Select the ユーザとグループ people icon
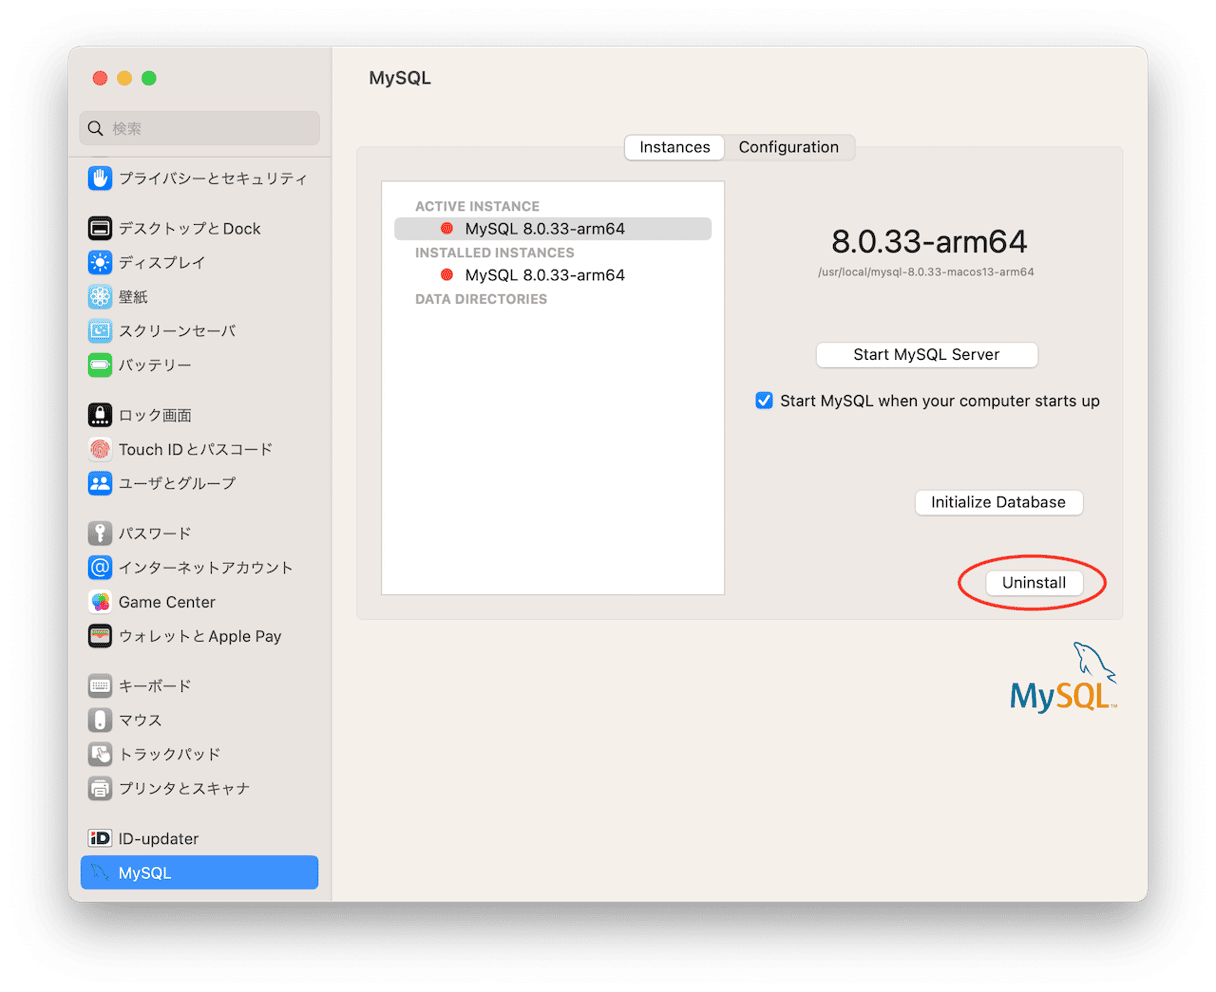 100,483
